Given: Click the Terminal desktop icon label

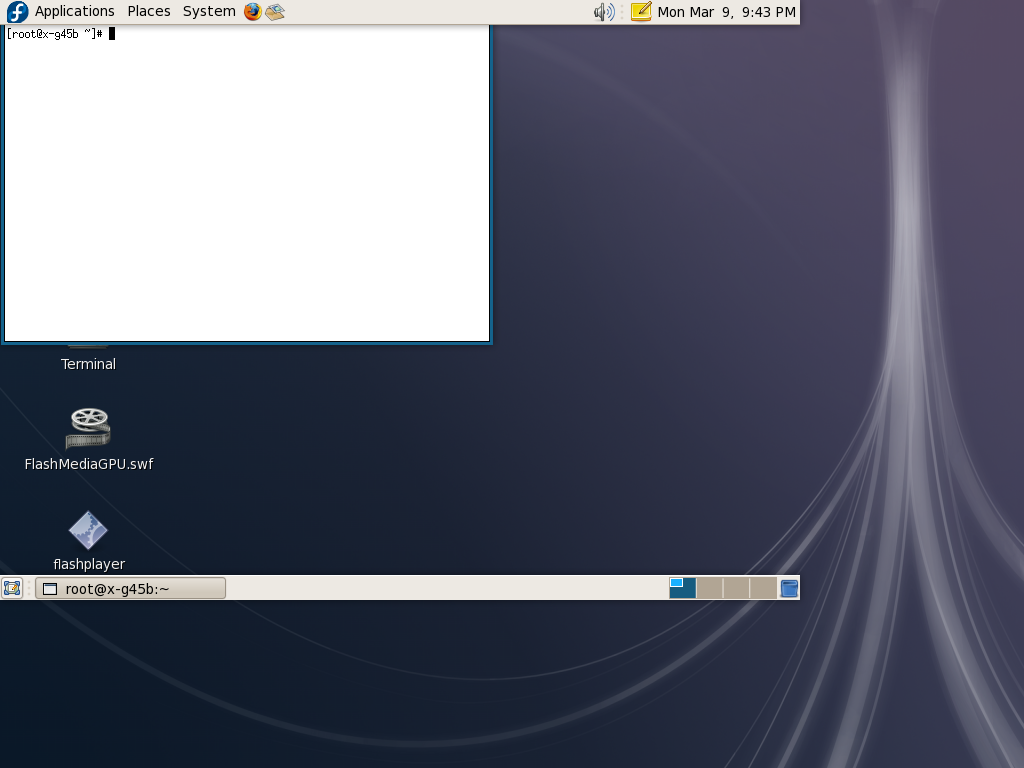Looking at the screenshot, I should [x=88, y=364].
